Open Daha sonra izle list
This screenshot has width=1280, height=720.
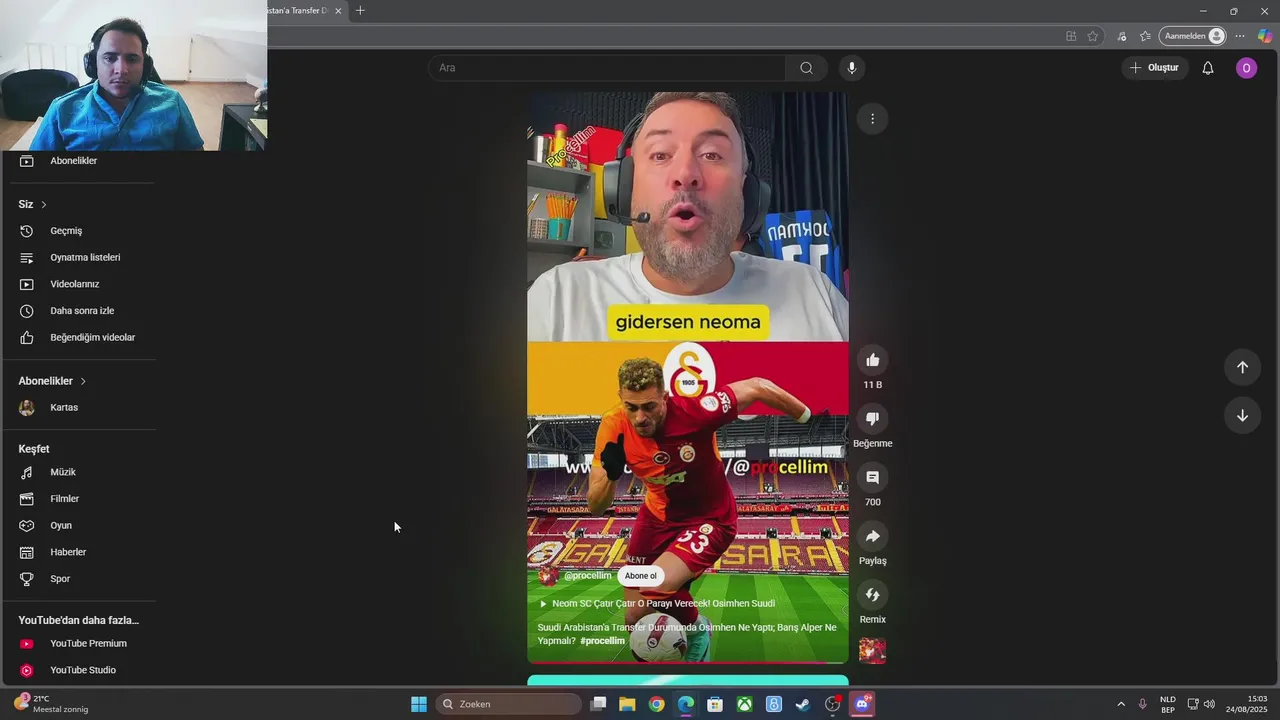point(80,311)
